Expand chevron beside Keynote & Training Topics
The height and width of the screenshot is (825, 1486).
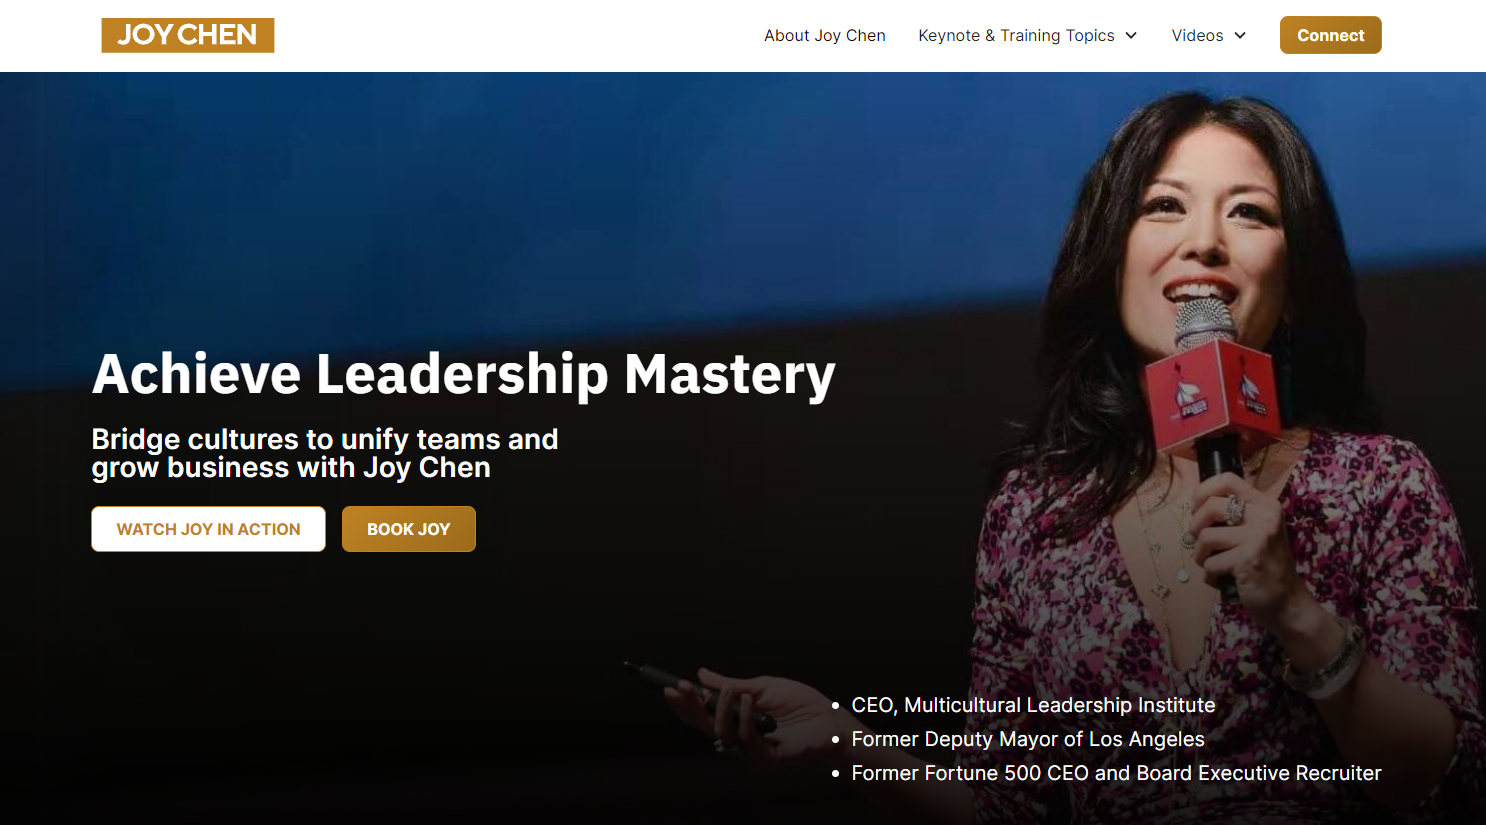[x=1131, y=35]
